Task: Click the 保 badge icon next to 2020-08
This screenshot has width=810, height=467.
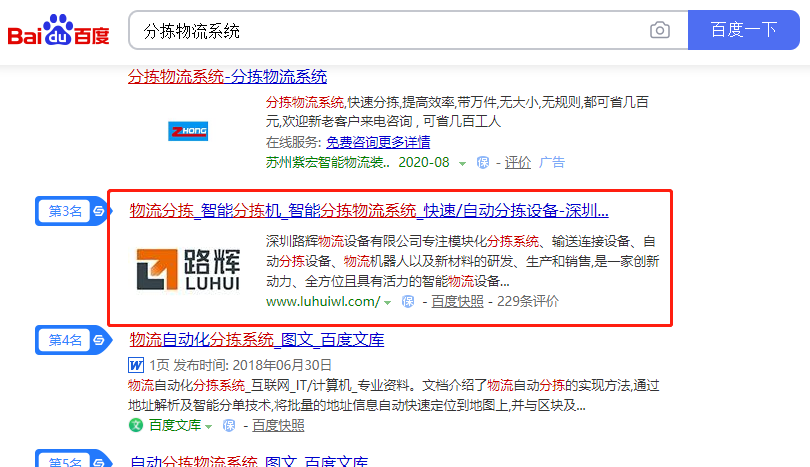Action: tap(482, 163)
